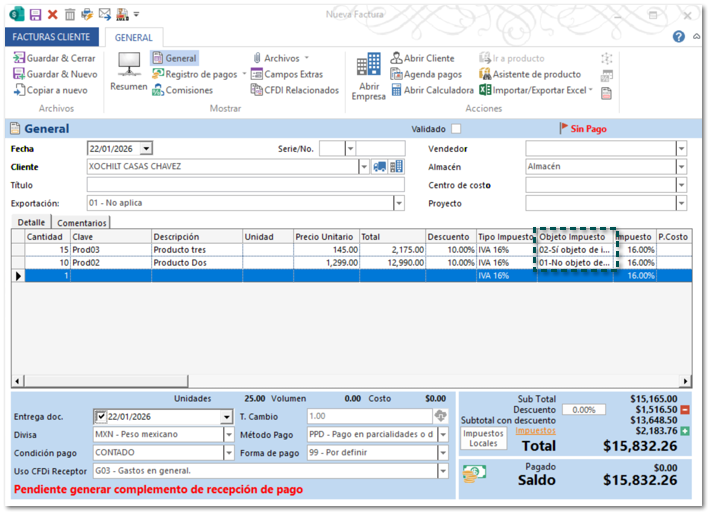Click the help question mark icon
The image size is (711, 515).
679,37
